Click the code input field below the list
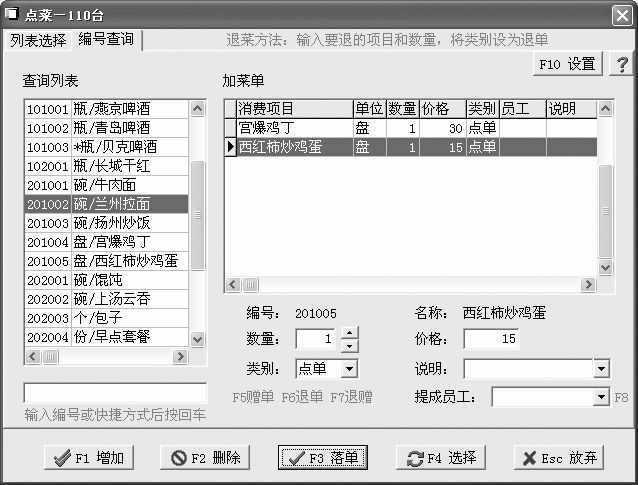This screenshot has height=485, width=638. (115, 393)
